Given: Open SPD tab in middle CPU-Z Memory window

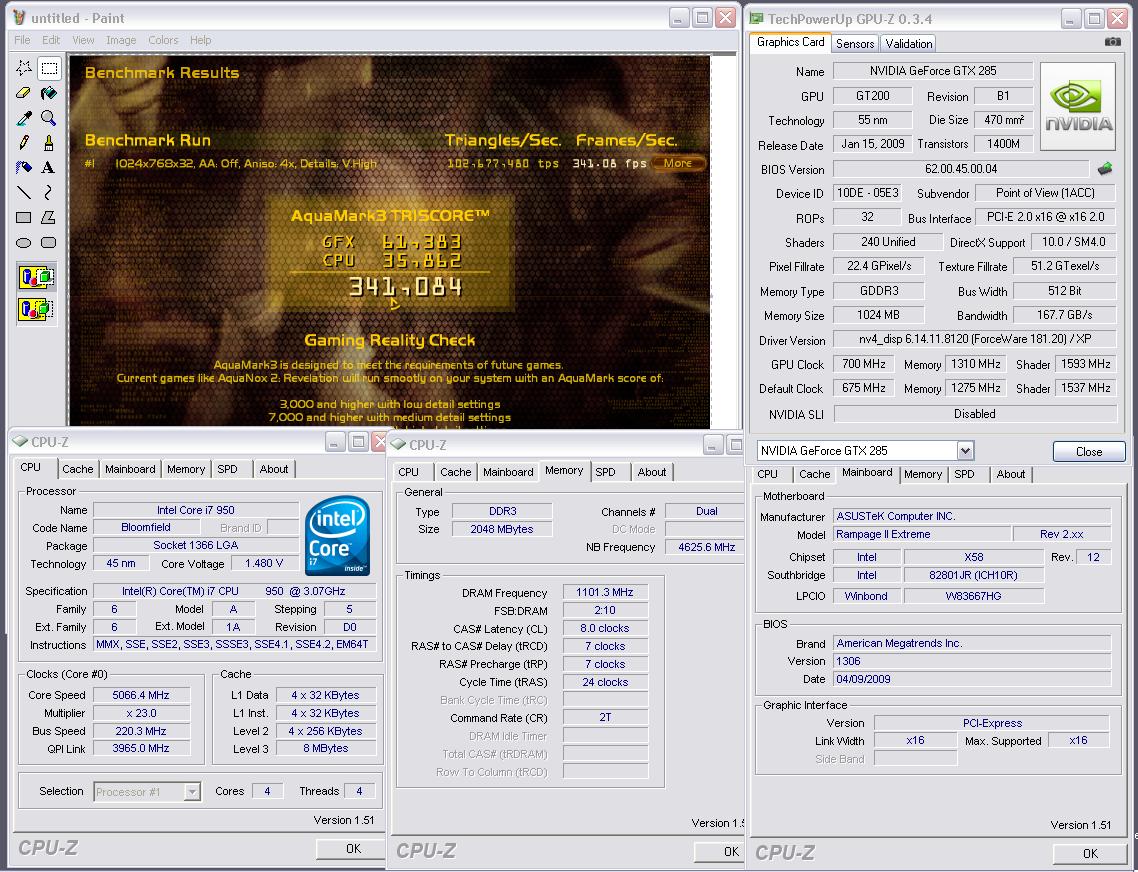Looking at the screenshot, I should tap(605, 472).
